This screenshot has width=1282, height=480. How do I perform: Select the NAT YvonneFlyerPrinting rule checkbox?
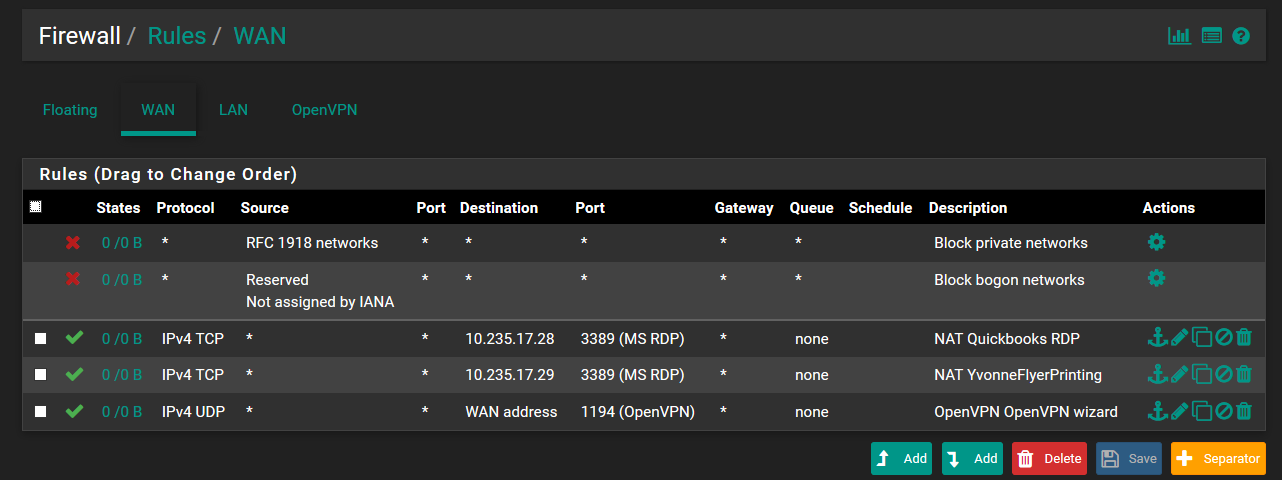(x=41, y=375)
